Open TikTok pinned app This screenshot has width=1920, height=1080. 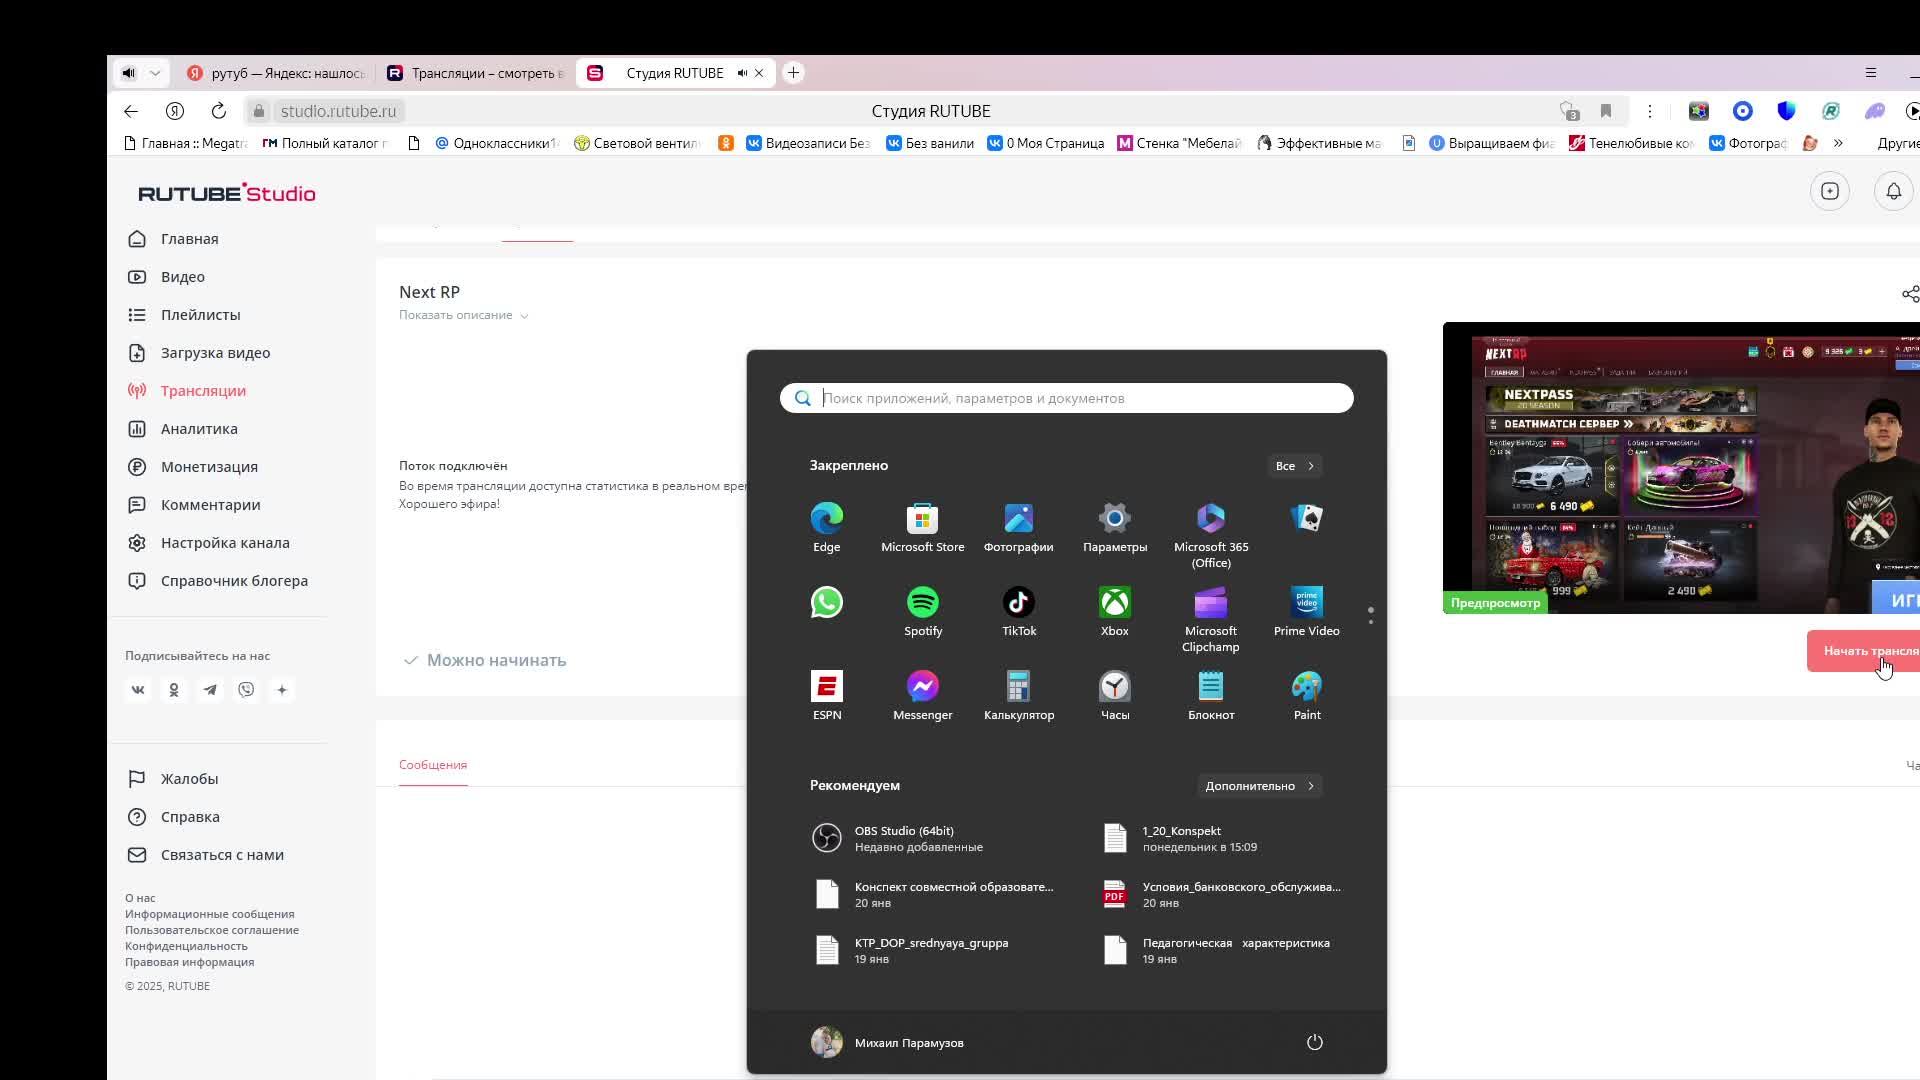click(1018, 603)
